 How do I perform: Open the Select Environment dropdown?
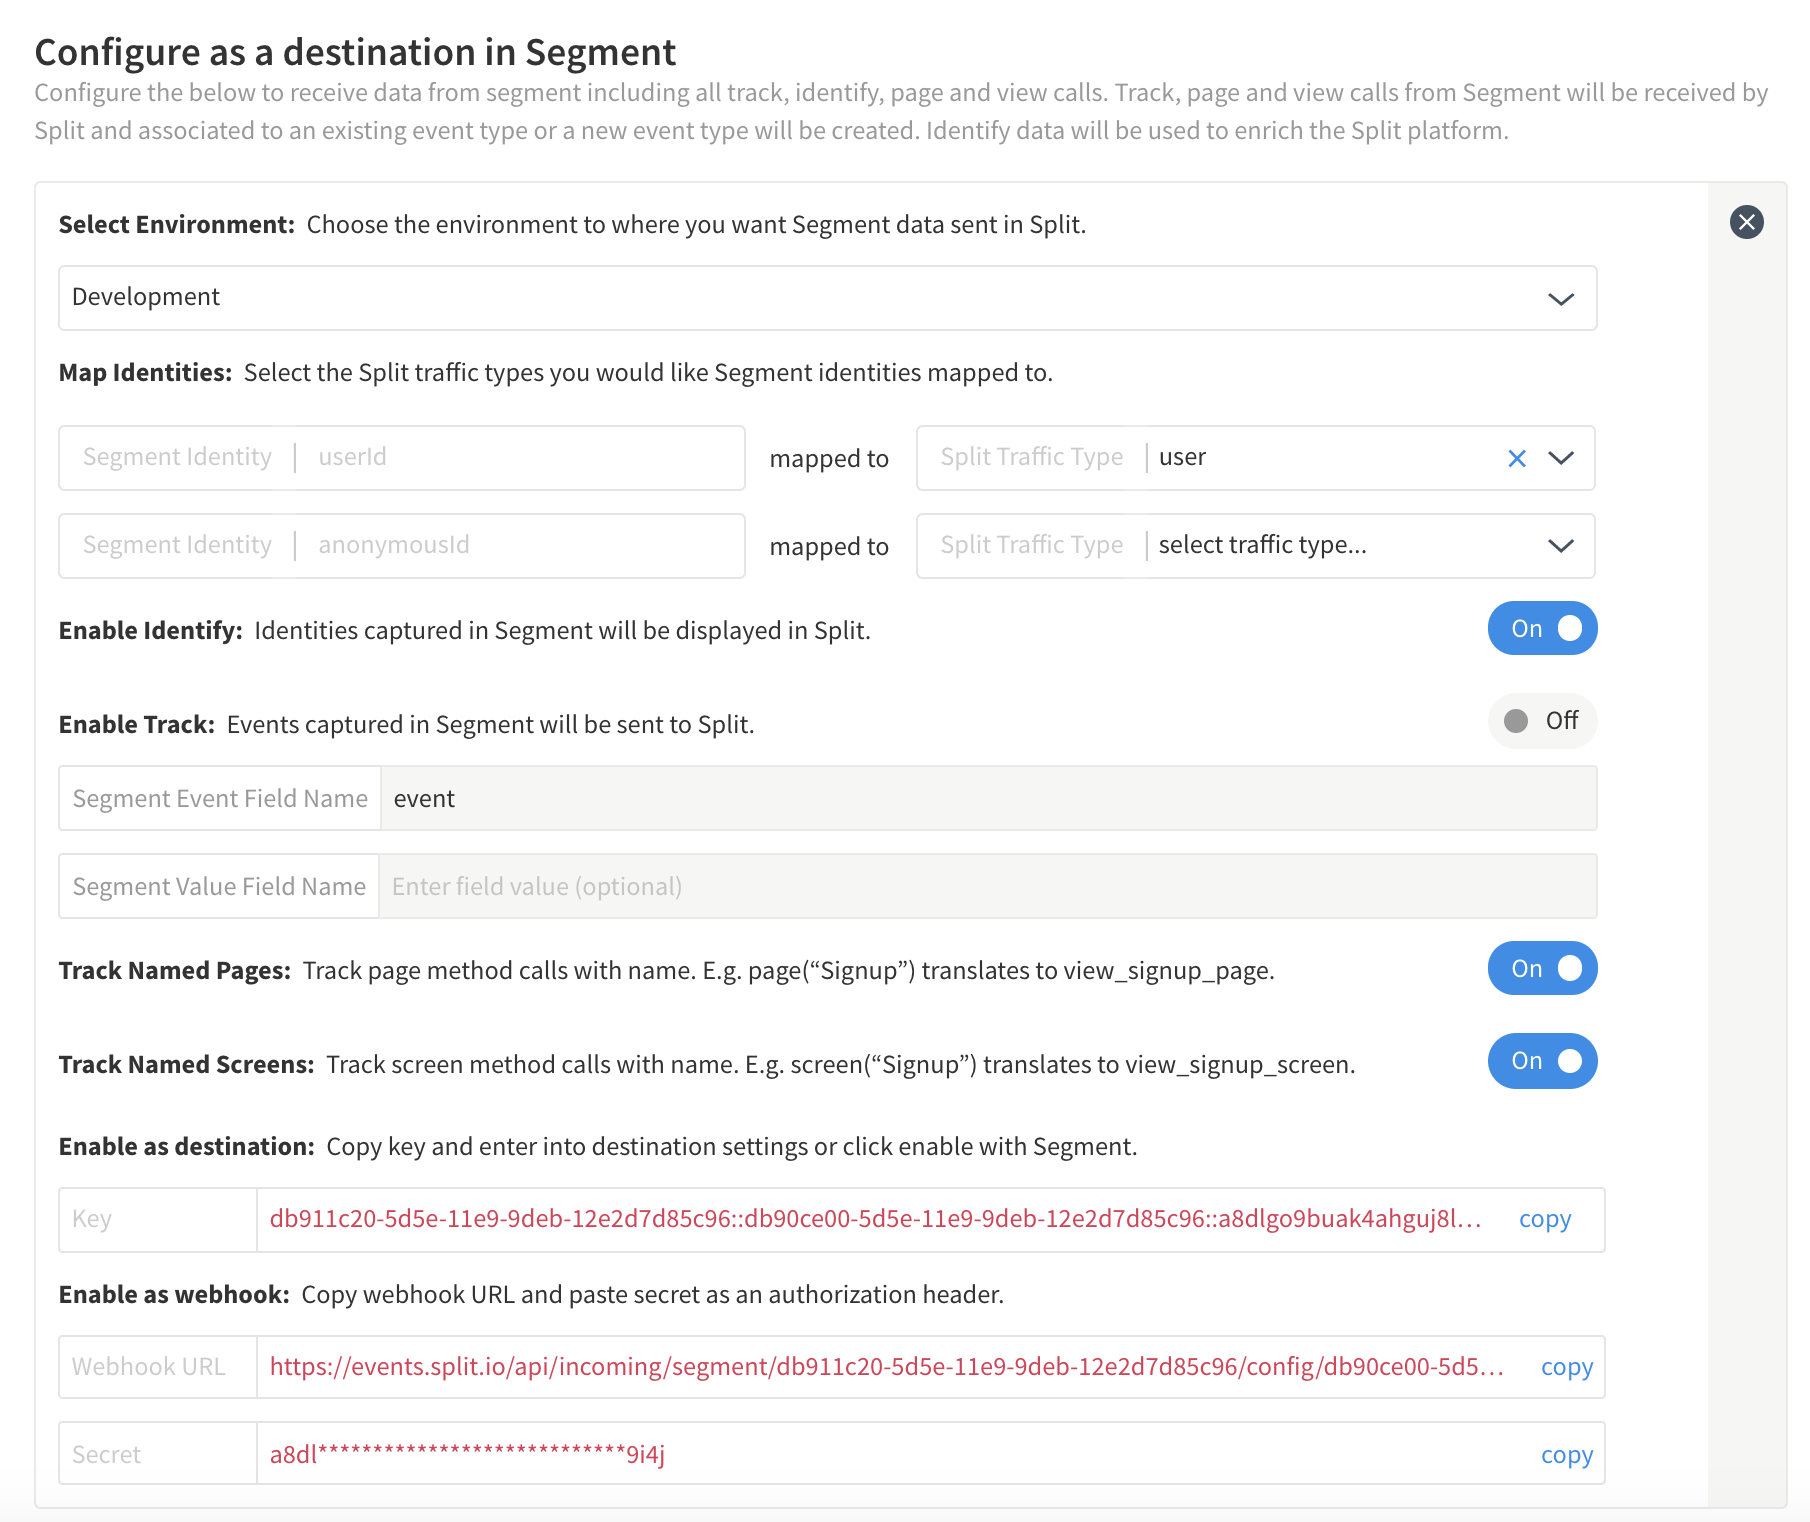pyautogui.click(x=1560, y=299)
